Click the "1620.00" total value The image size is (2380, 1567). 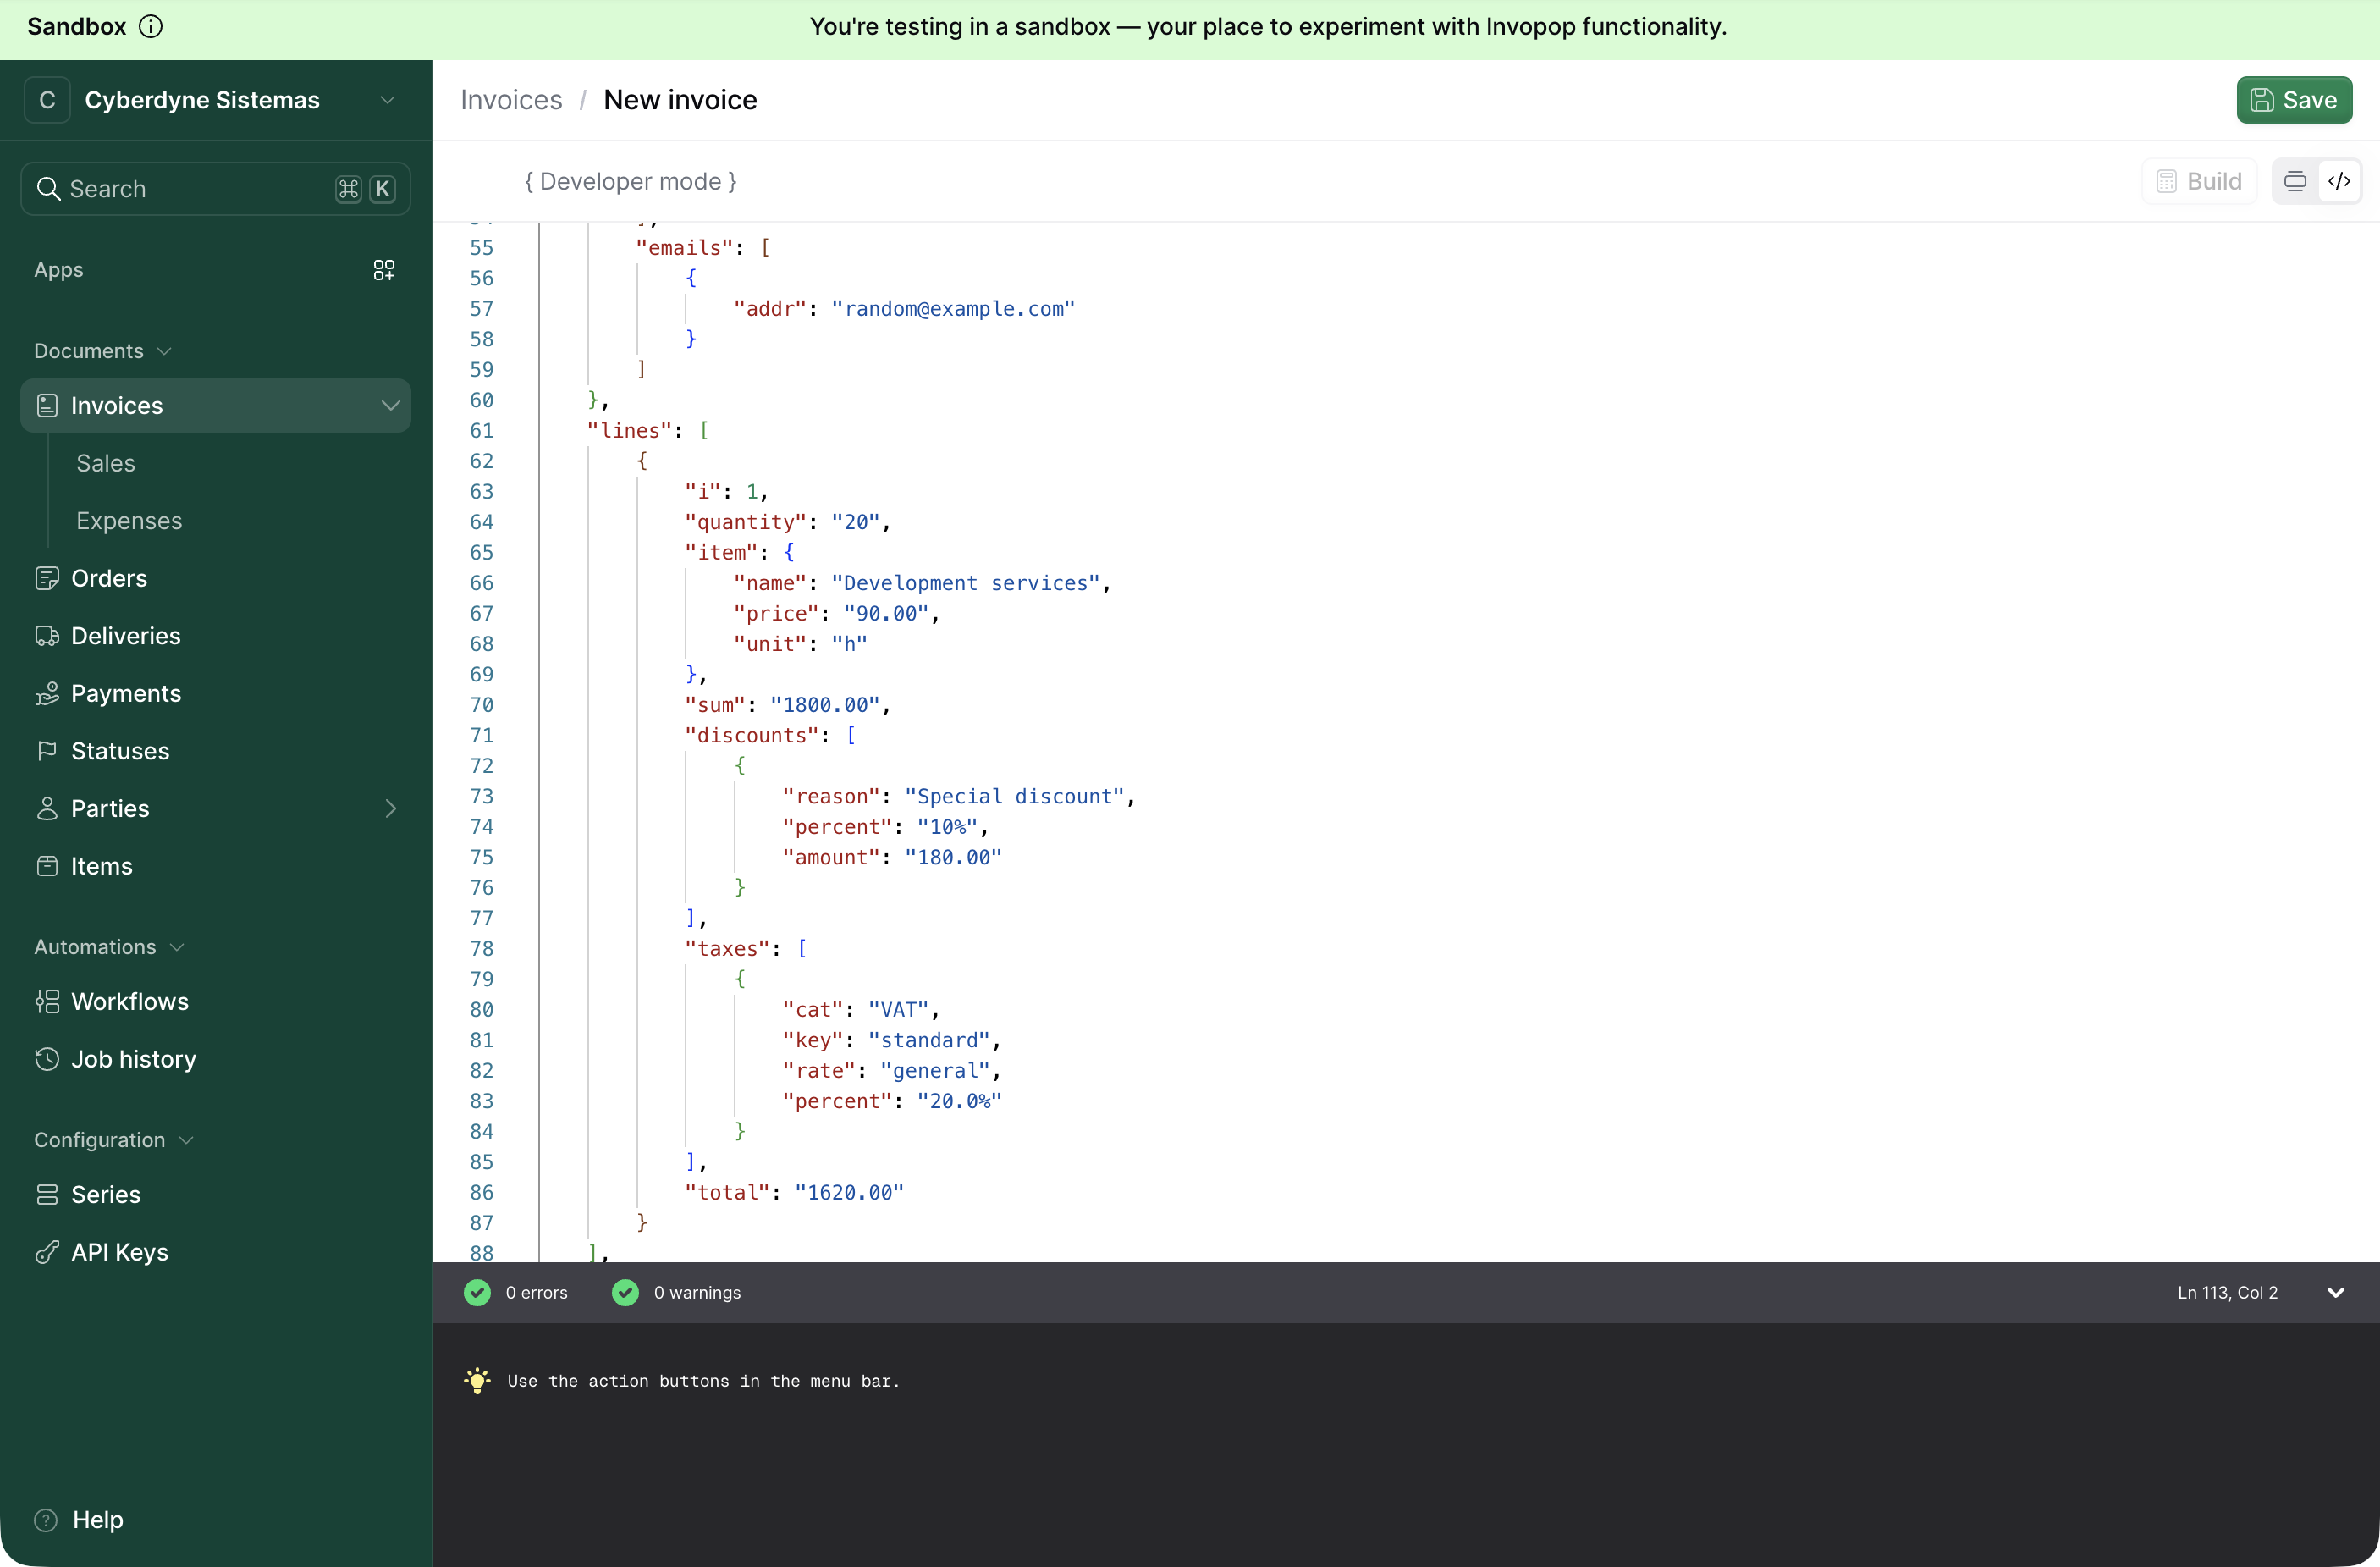click(849, 1193)
